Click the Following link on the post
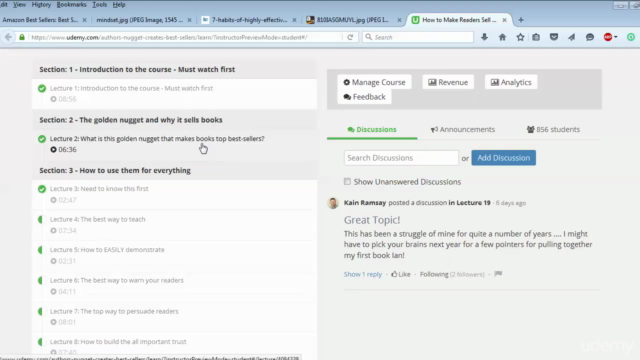Image resolution: width=640 pixels, height=360 pixels. coord(434,274)
